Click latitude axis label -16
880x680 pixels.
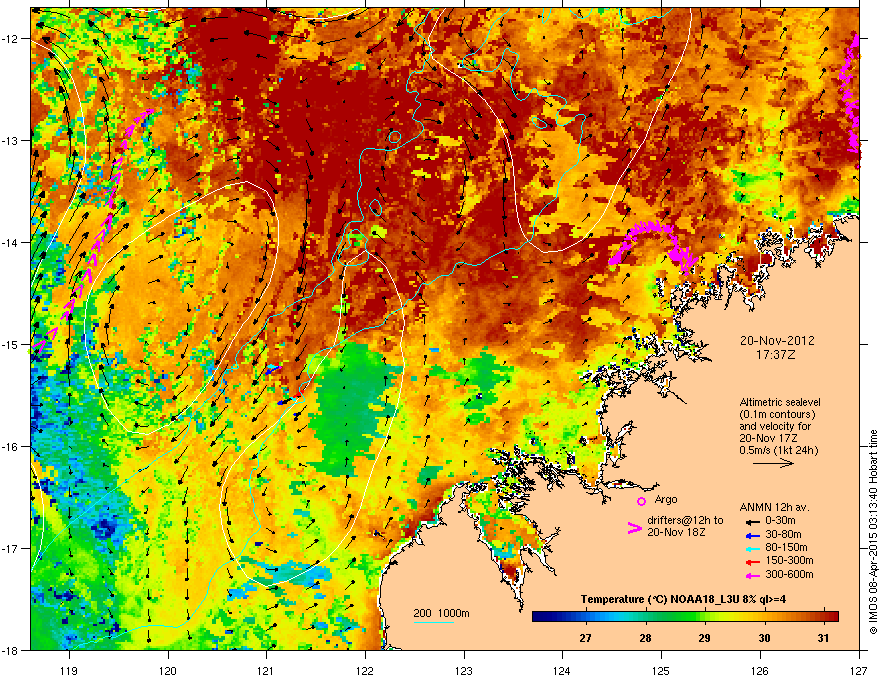11,447
